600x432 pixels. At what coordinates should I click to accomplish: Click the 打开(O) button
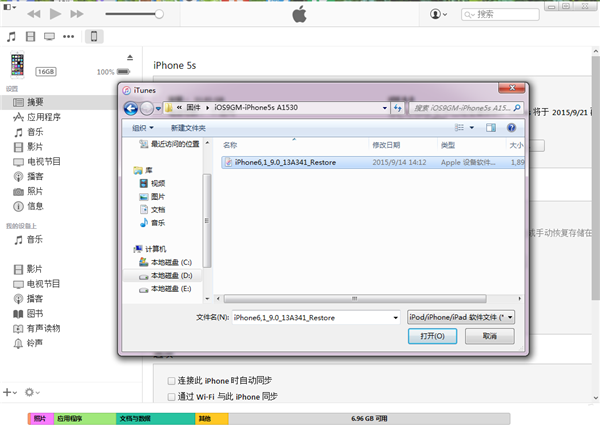coord(432,336)
